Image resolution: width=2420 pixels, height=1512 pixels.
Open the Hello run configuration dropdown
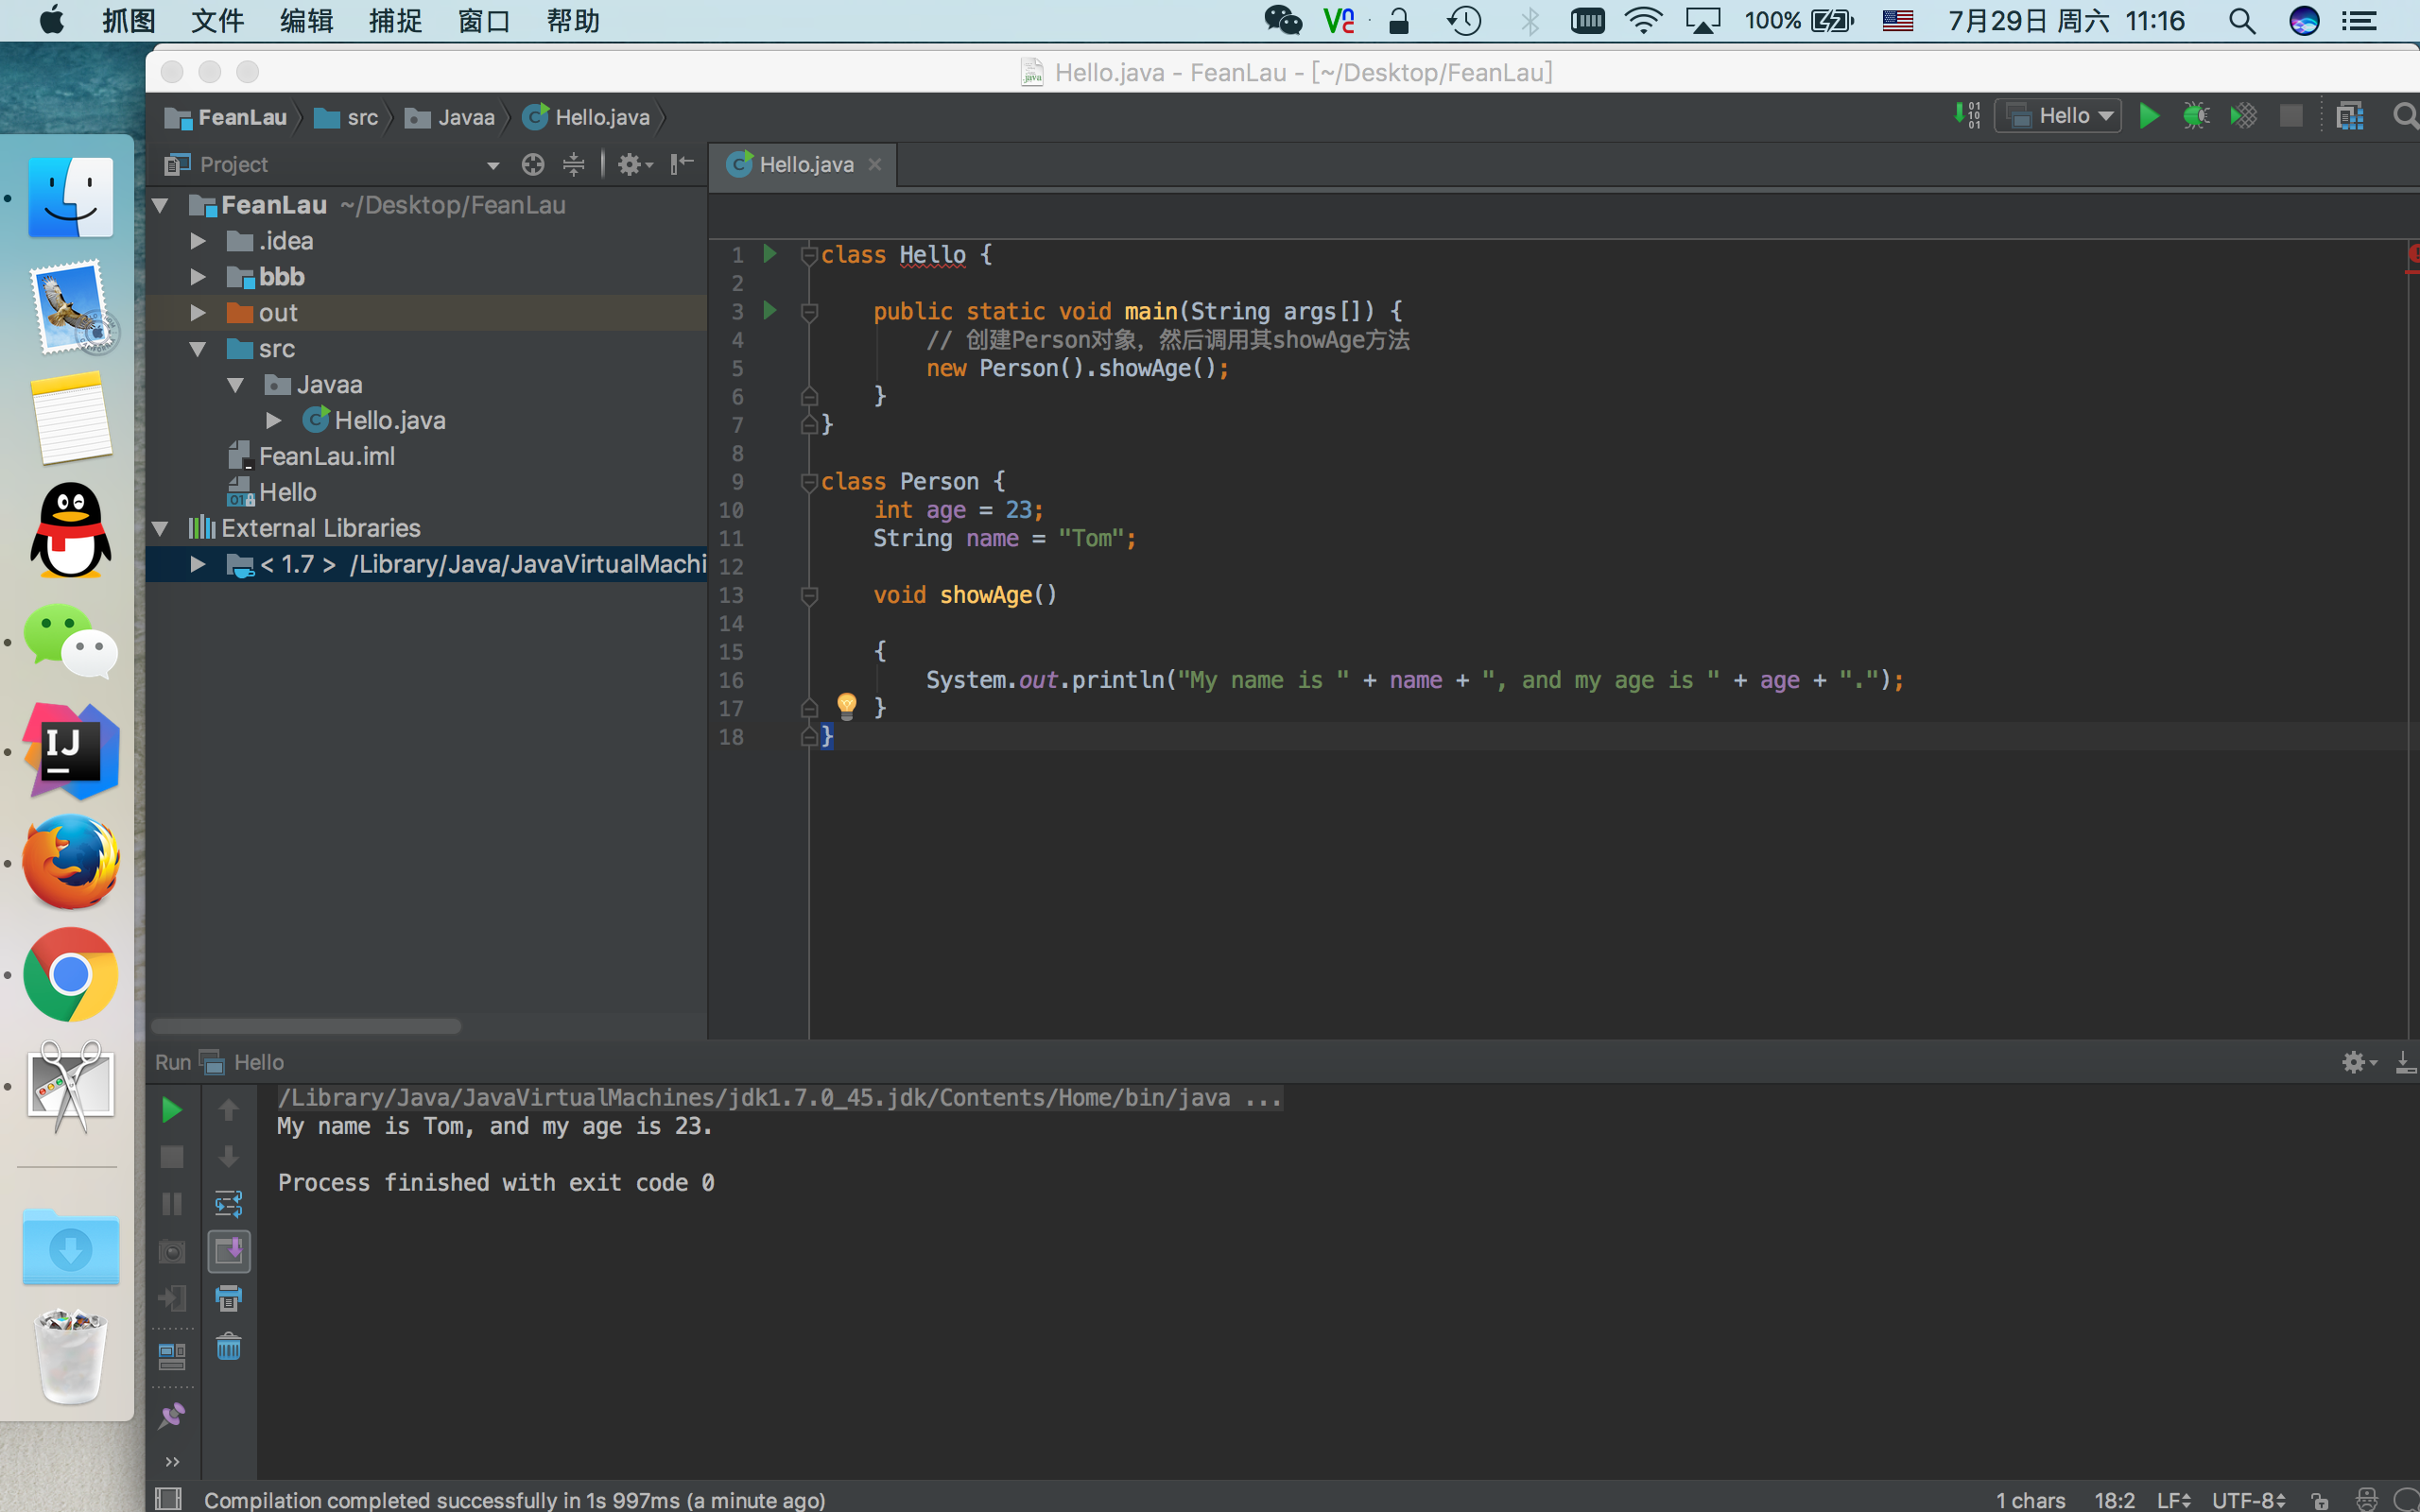coord(2062,116)
